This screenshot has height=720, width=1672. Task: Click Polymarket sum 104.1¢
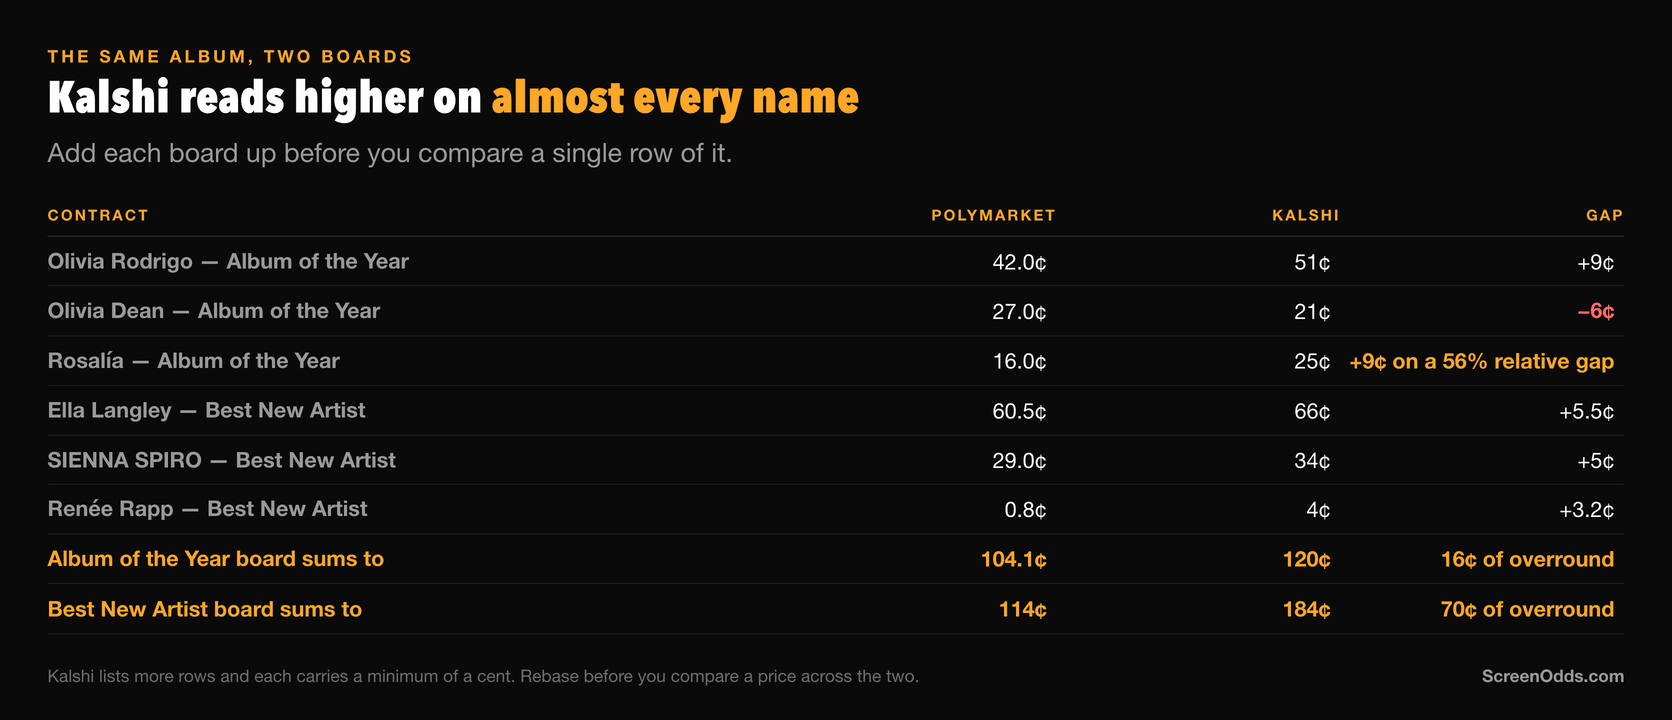click(x=1013, y=559)
